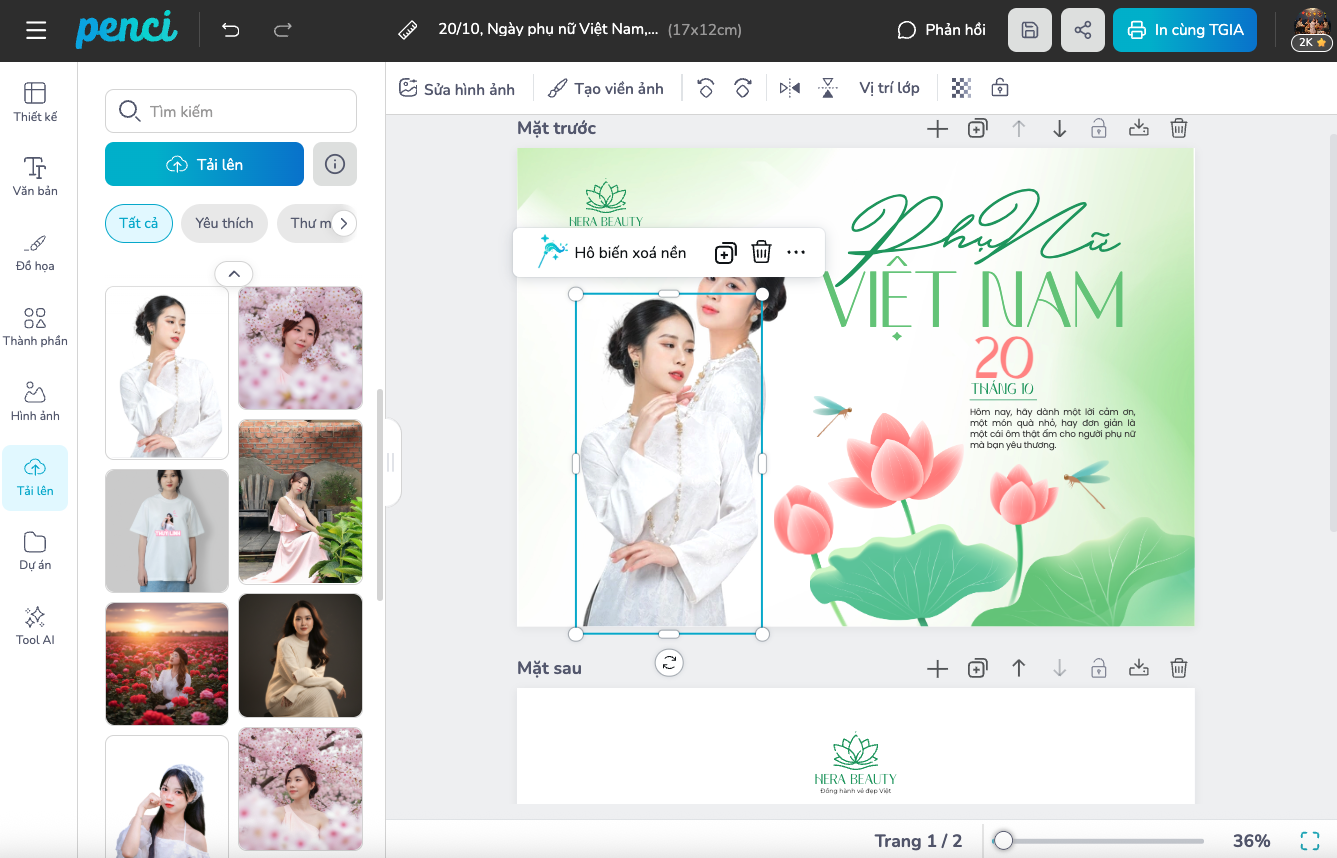Collapse the uploads filter chevron up
Viewport: 1337px width, 858px height.
(233, 273)
